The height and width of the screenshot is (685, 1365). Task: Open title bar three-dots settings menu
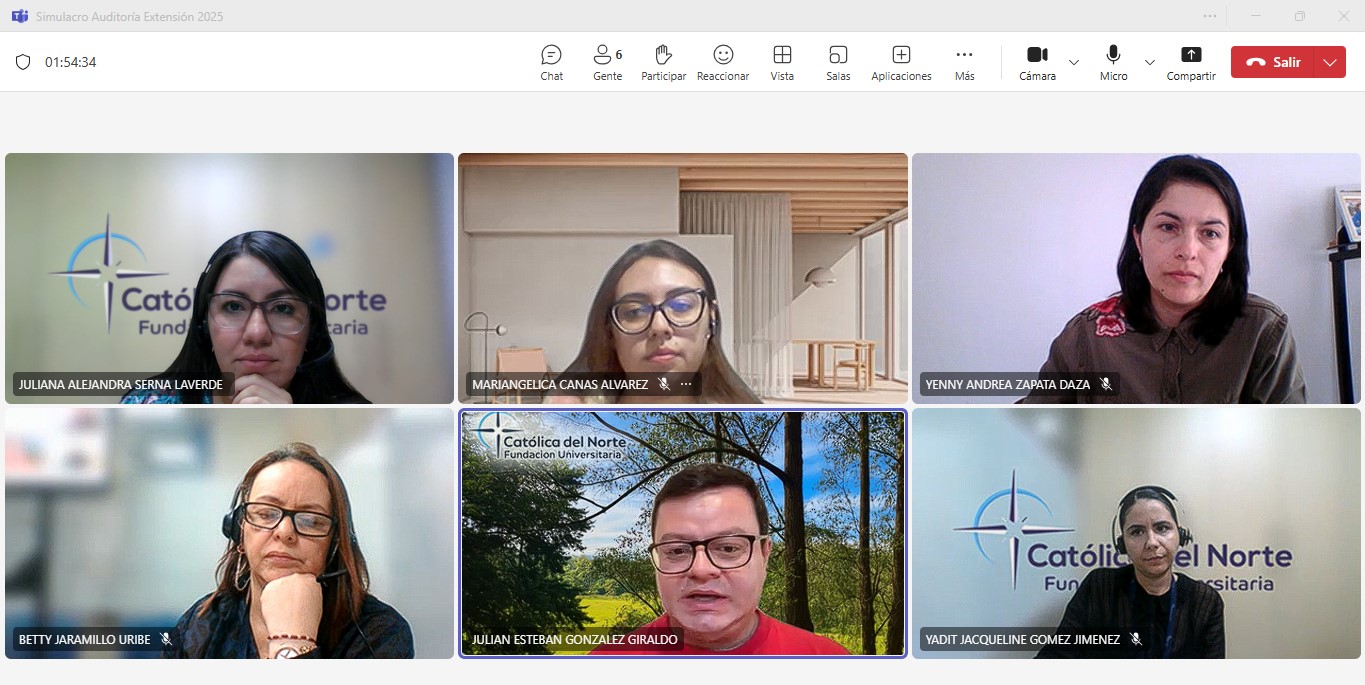pyautogui.click(x=1210, y=16)
